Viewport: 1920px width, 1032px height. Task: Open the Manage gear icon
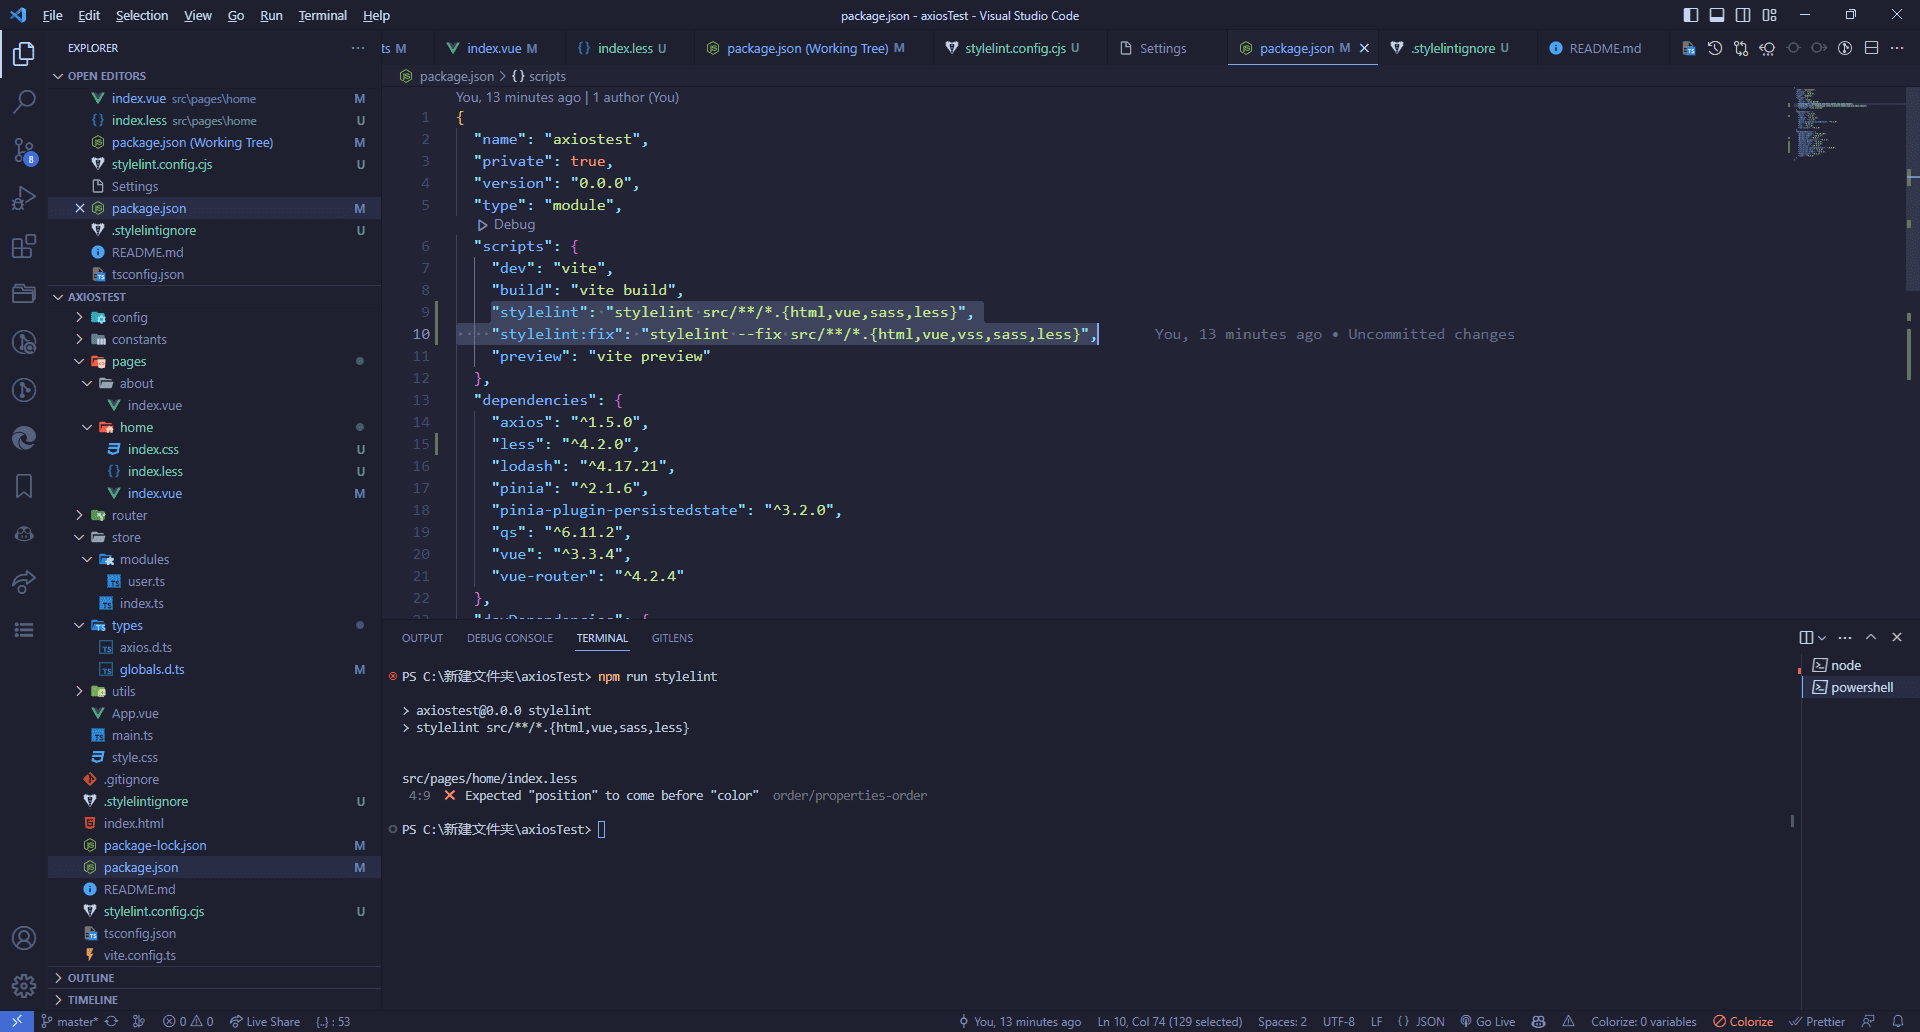click(x=24, y=986)
